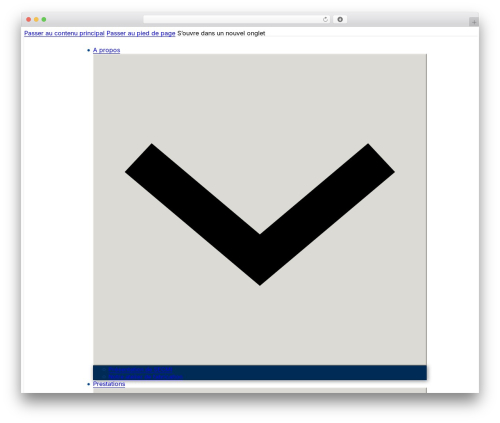The height and width of the screenshot is (423, 500).
Task: Follow the 'Passer au contenu principal' link
Action: 64,33
